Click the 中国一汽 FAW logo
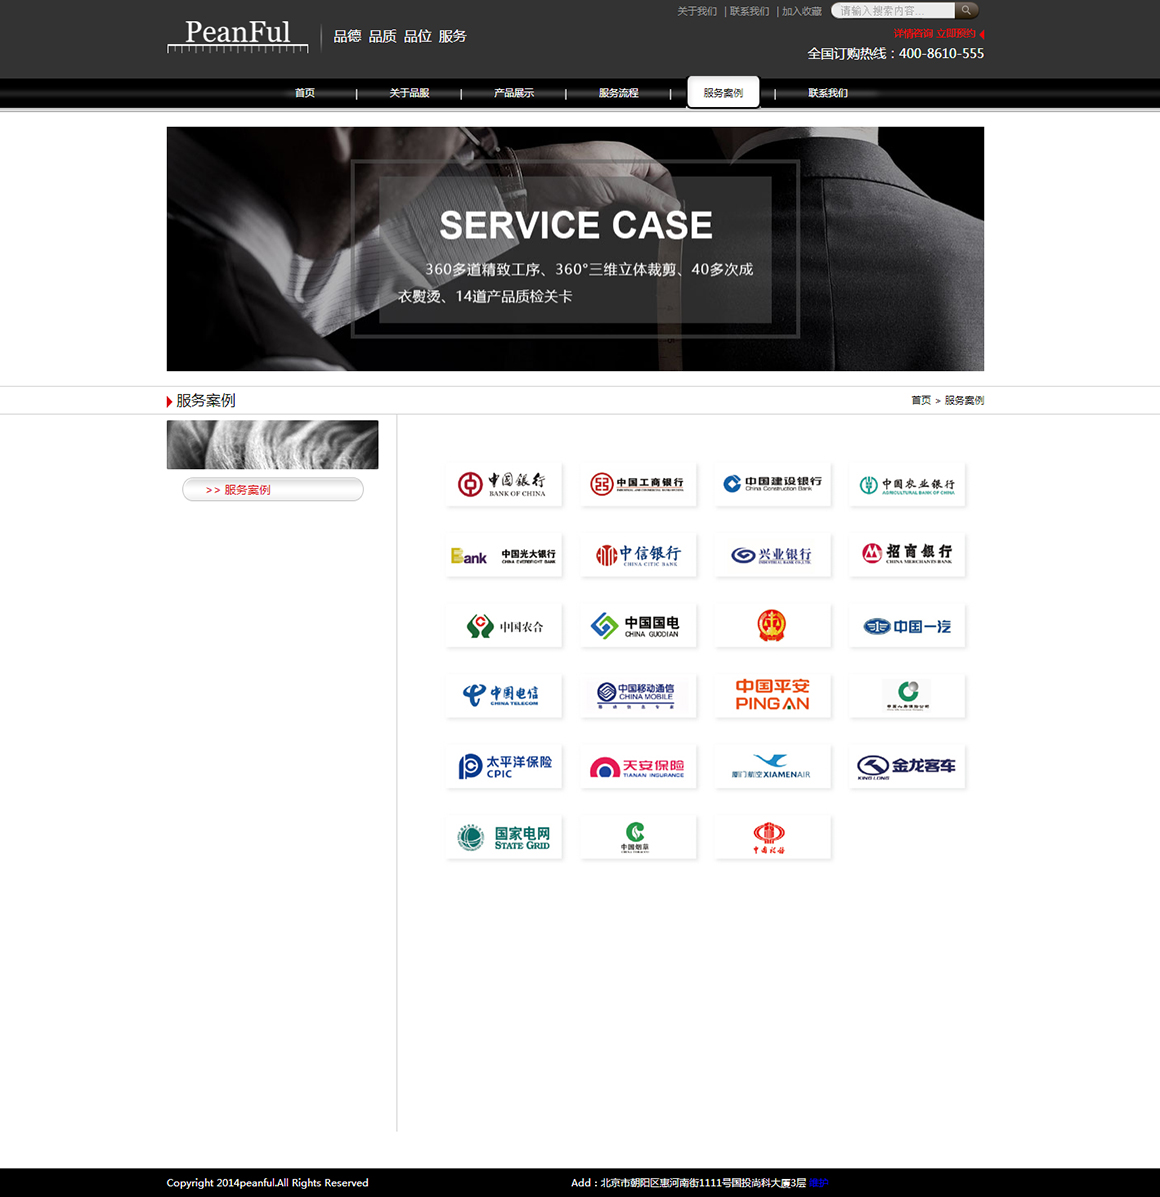Image resolution: width=1160 pixels, height=1197 pixels. pos(907,626)
